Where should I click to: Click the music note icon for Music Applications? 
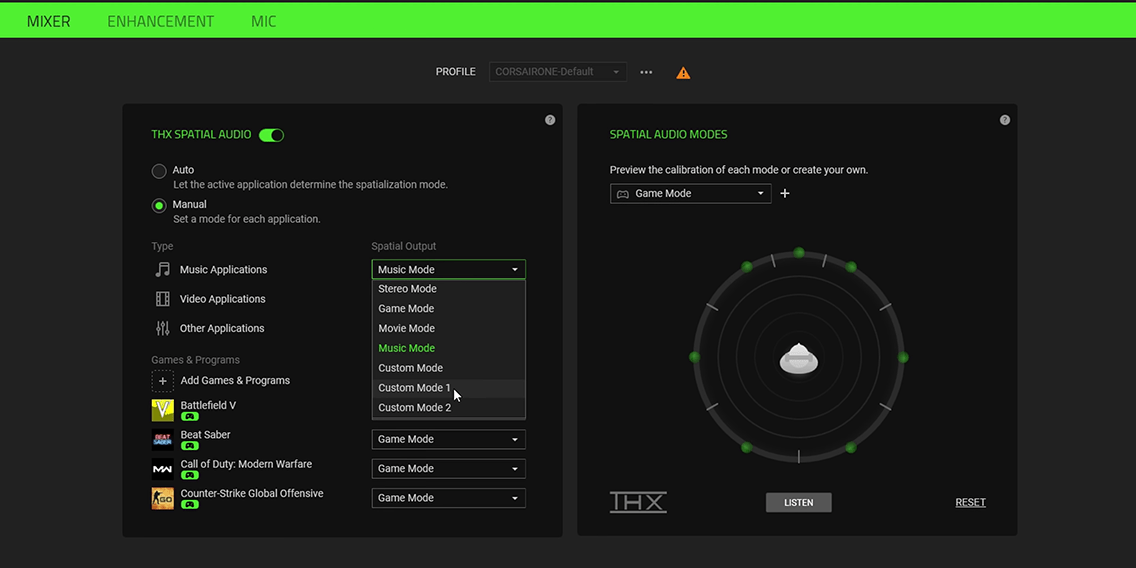163,270
